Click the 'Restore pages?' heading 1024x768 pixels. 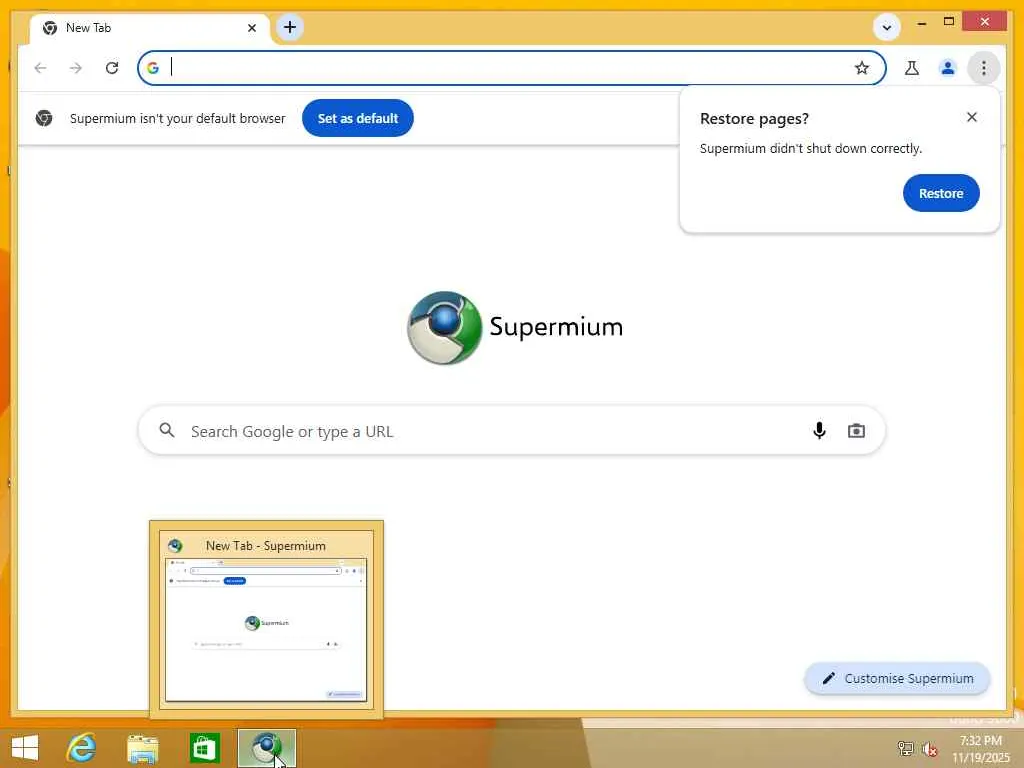(754, 118)
